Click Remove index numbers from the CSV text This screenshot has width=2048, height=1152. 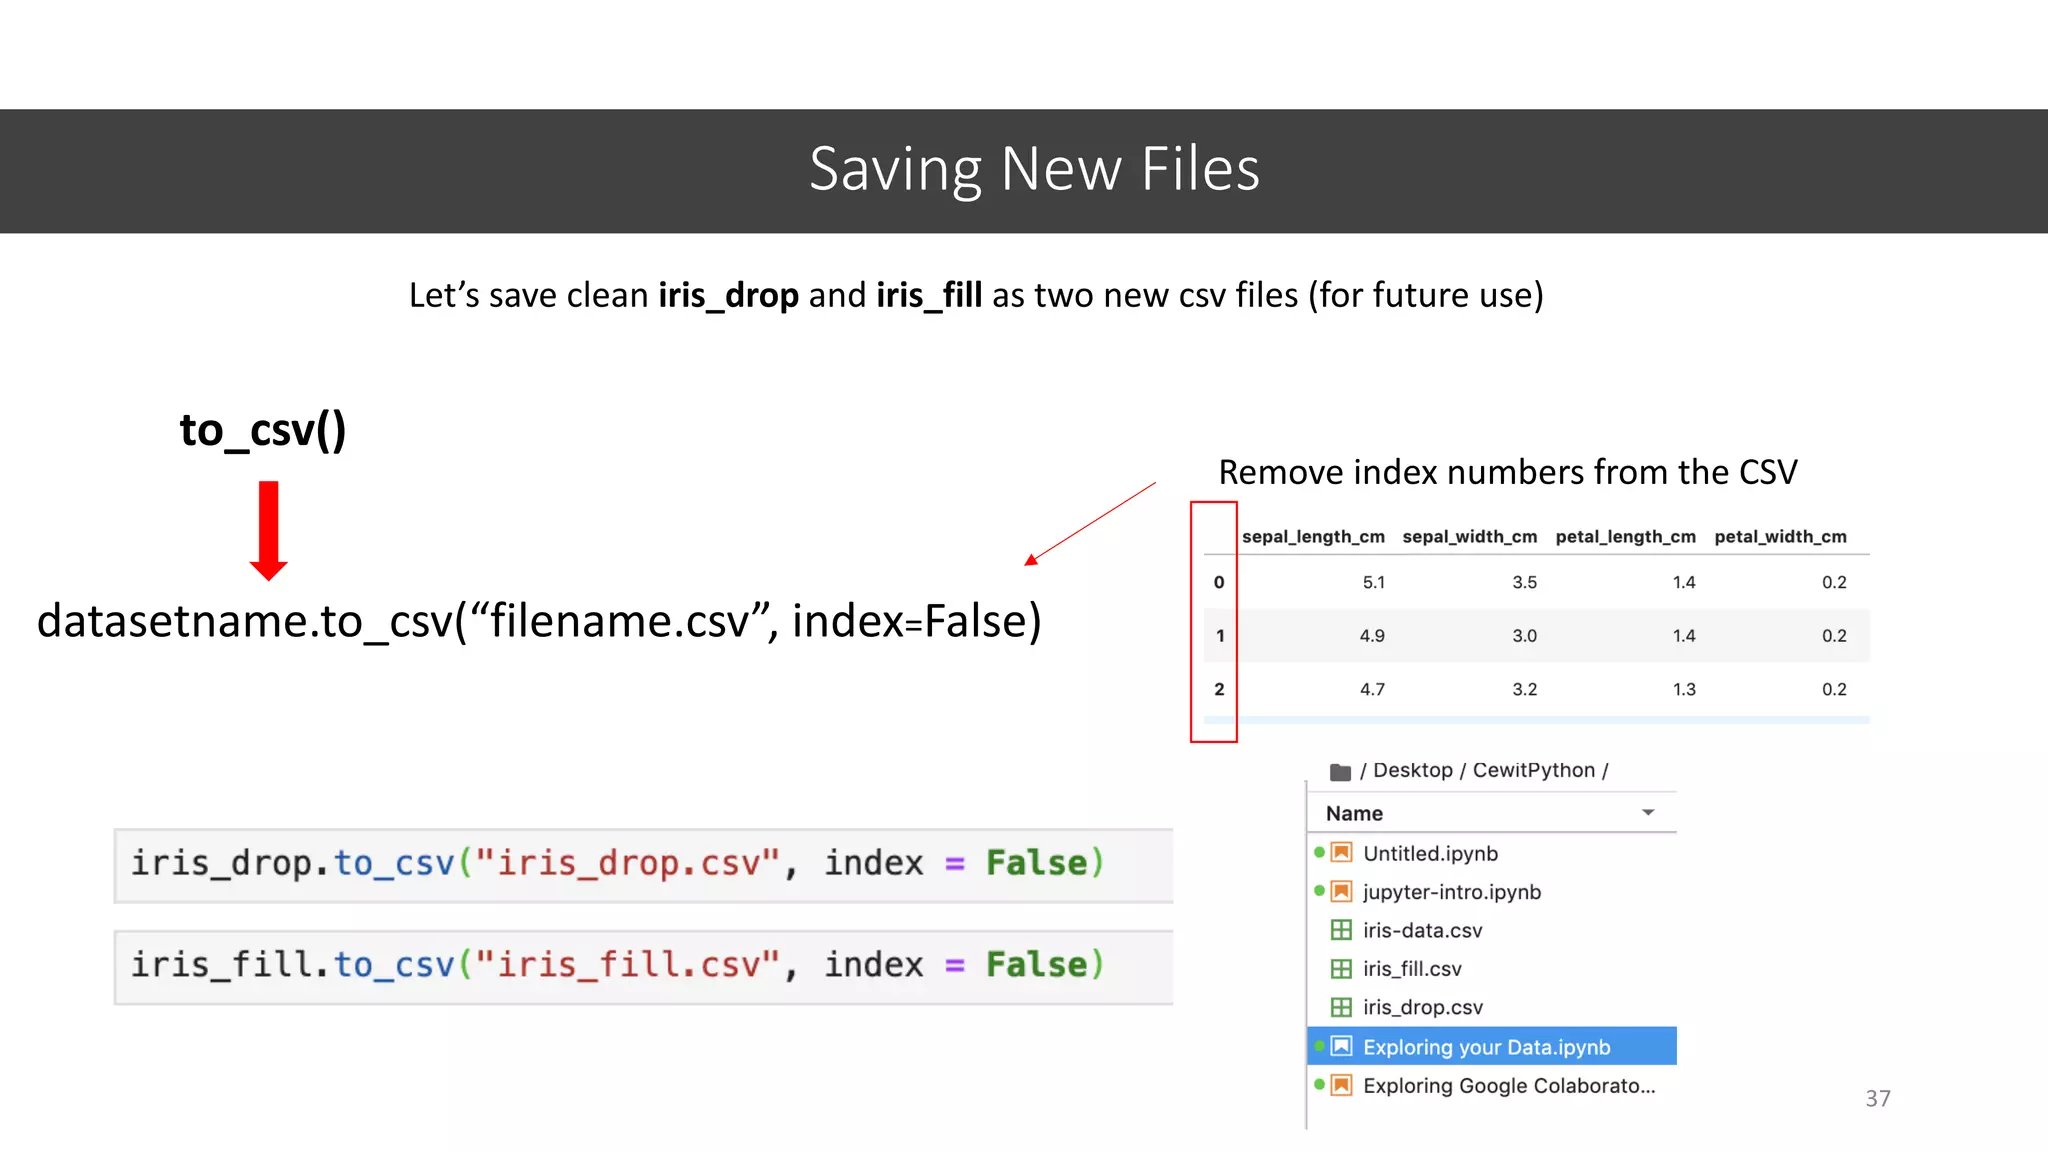[x=1508, y=472]
